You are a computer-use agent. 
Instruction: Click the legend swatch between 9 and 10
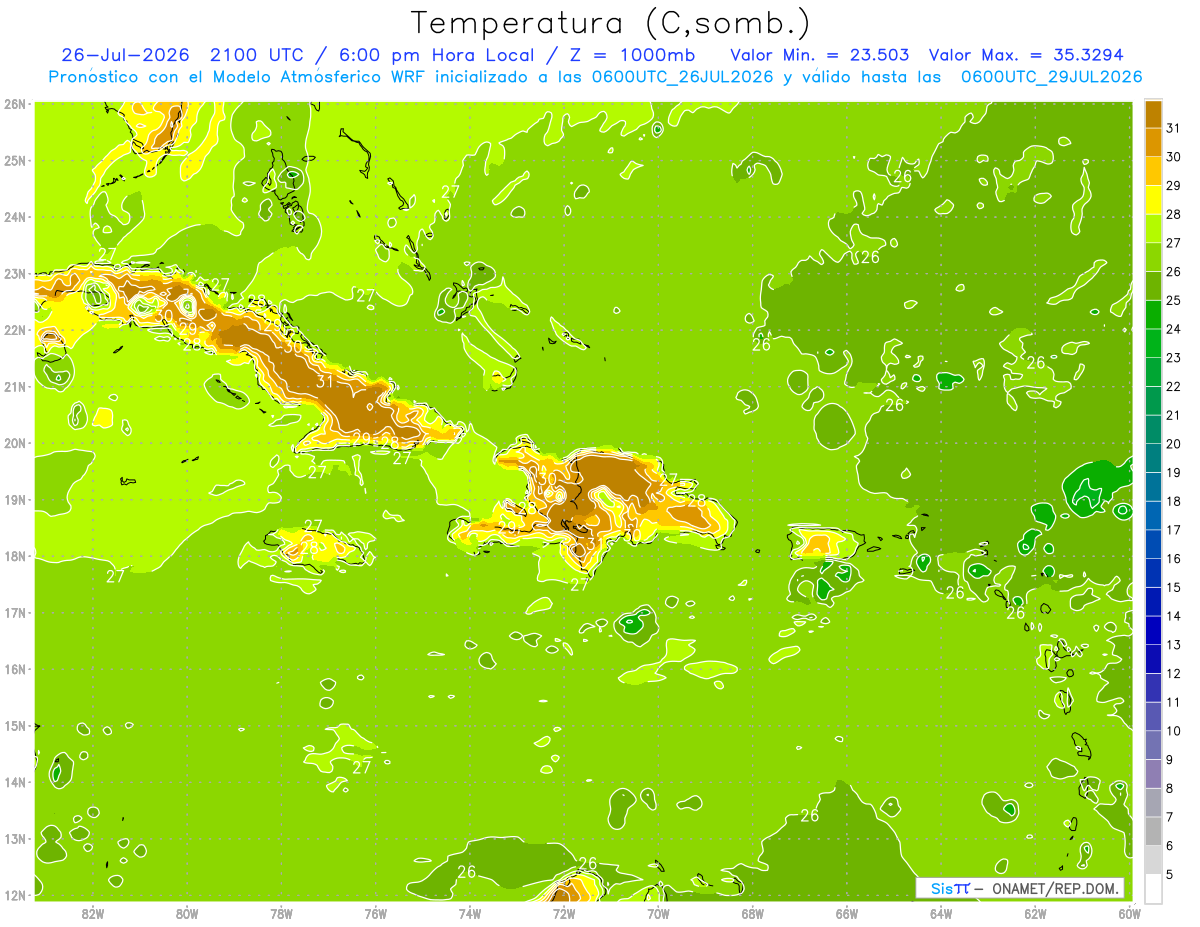pos(1153,745)
